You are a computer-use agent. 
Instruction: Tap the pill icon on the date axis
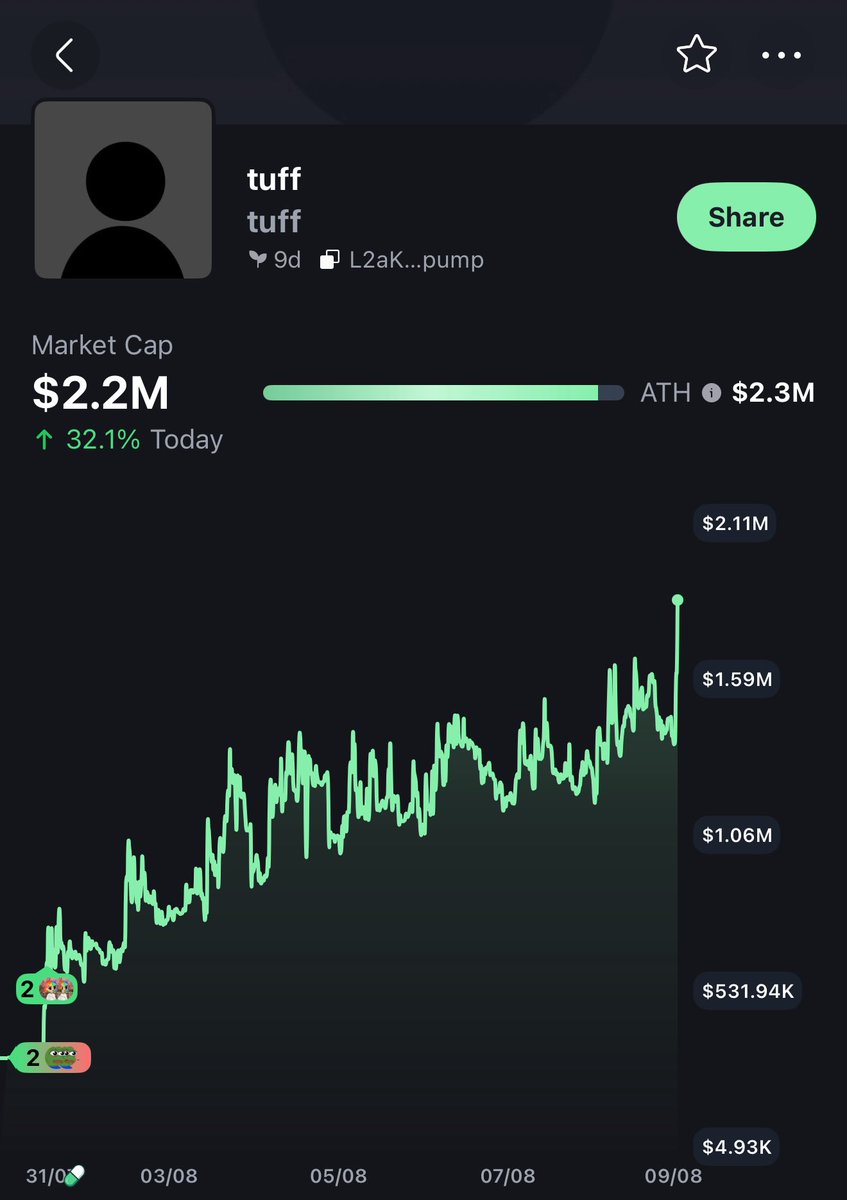pyautogui.click(x=74, y=1175)
